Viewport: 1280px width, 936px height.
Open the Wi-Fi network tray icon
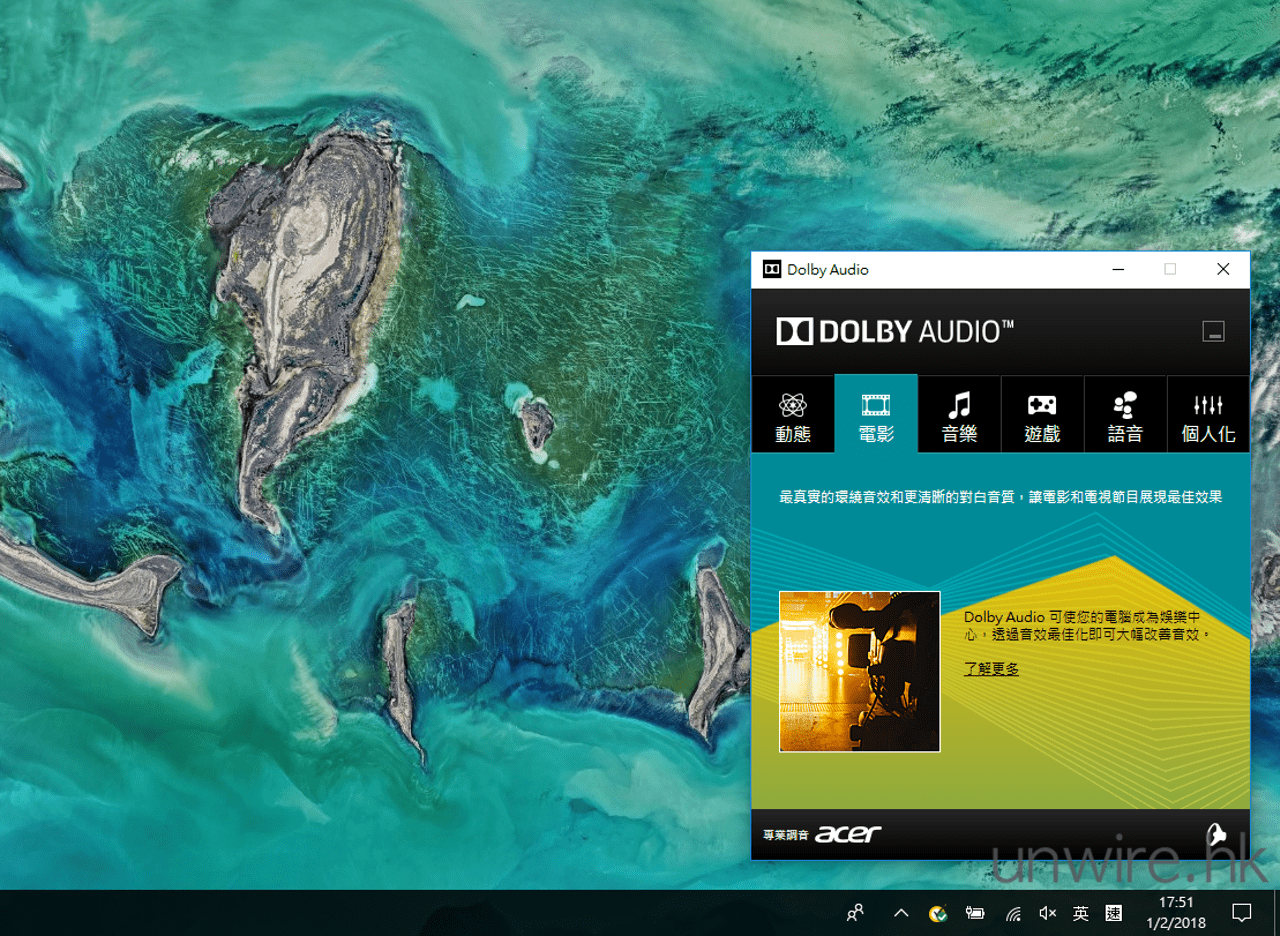click(1013, 913)
